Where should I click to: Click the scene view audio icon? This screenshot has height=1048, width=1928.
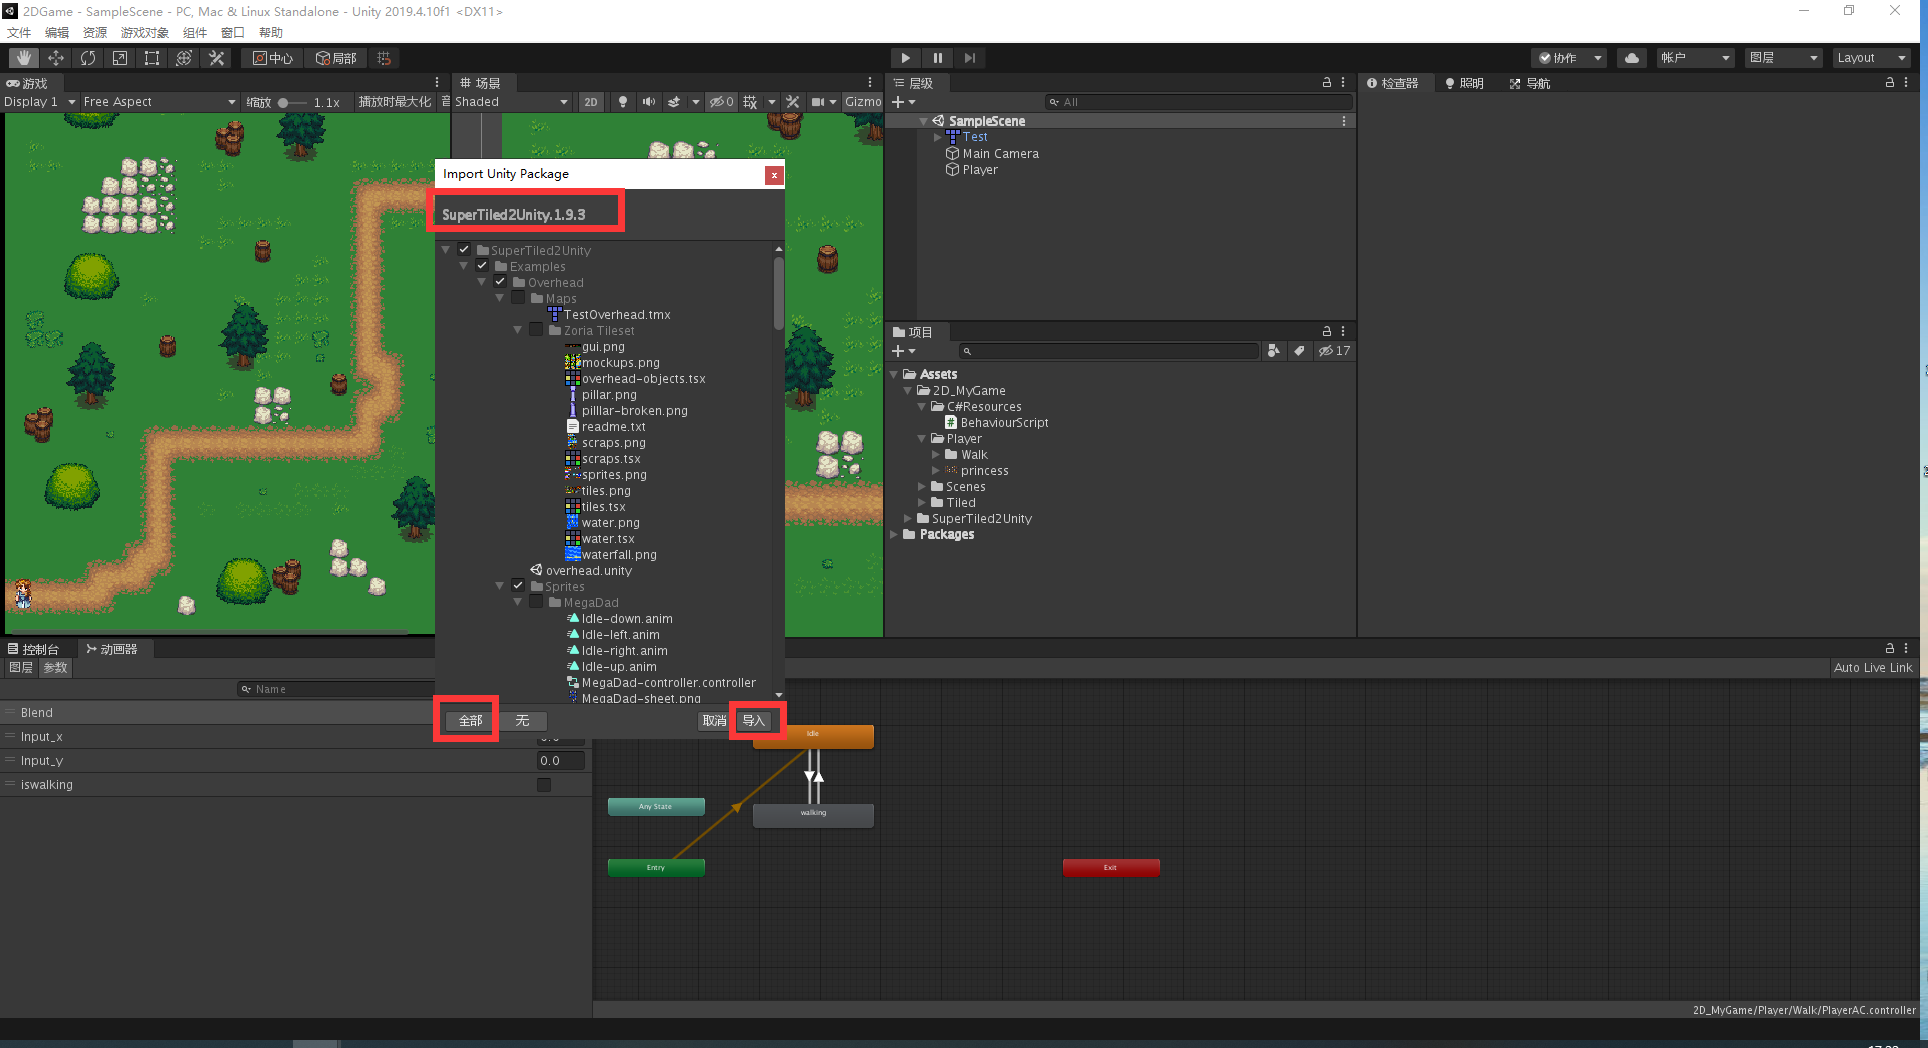tap(648, 101)
